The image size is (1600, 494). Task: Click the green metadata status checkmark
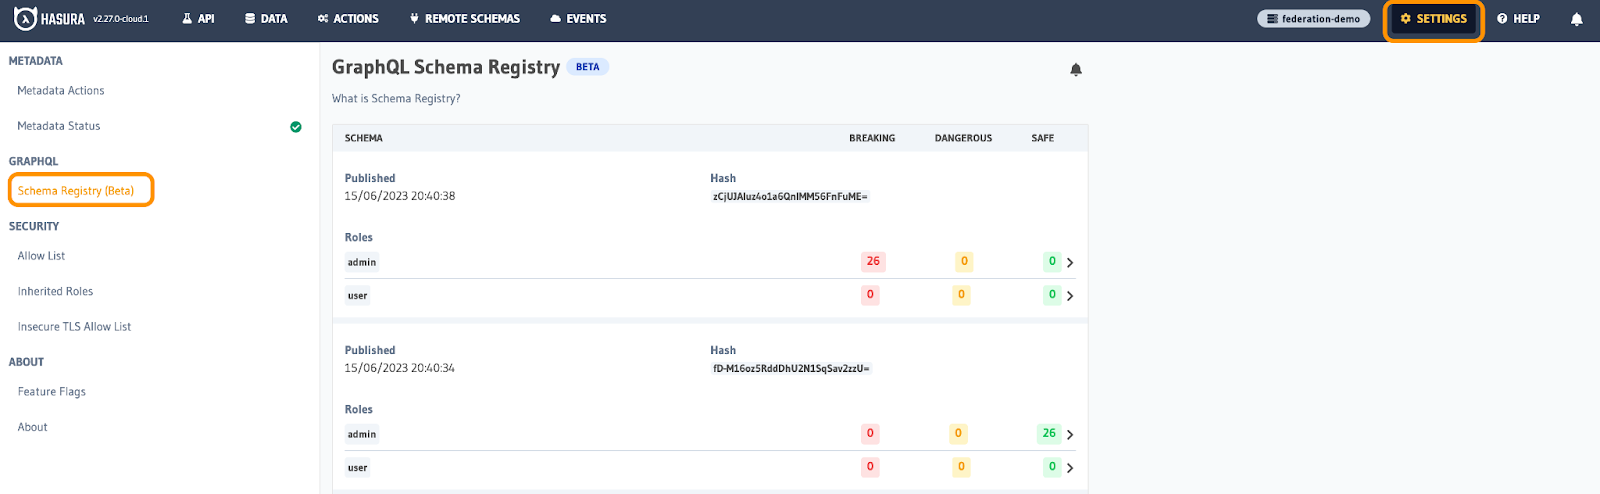(x=296, y=127)
